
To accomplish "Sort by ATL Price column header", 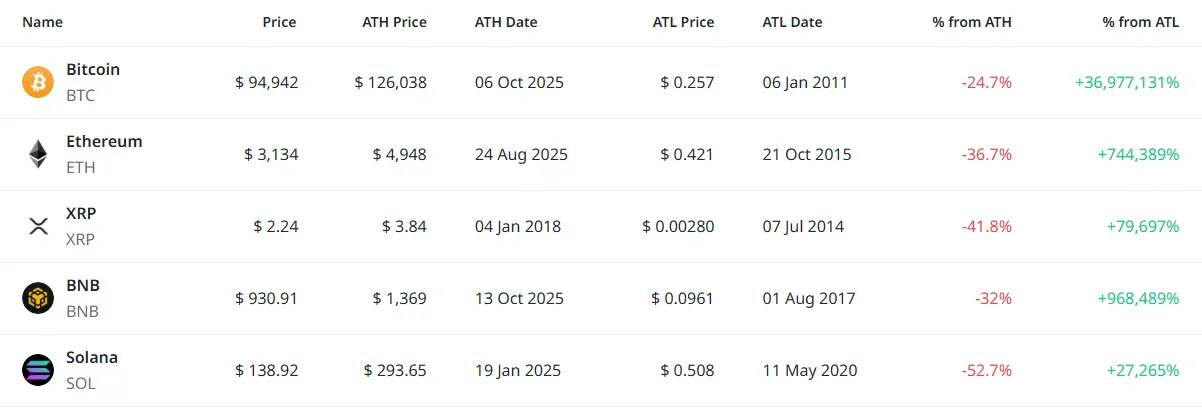I will (683, 22).
